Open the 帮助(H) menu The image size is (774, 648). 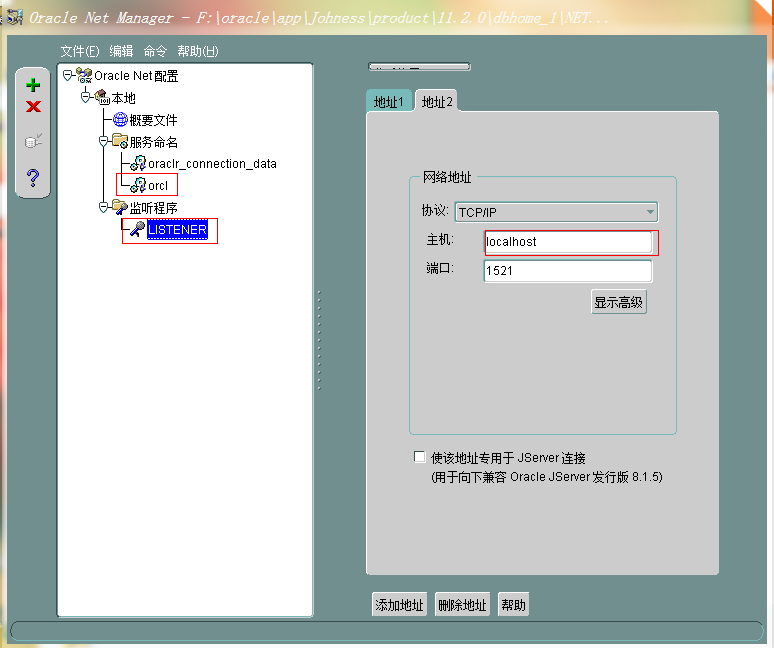point(197,51)
